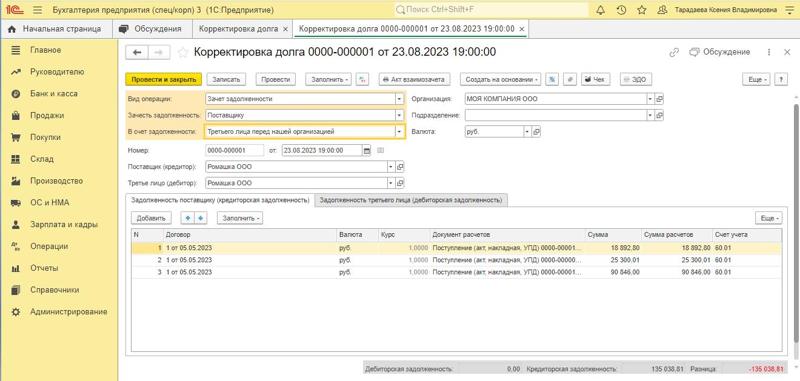Open the user profile icon
This screenshot has width=800, height=381.
coord(662,10)
